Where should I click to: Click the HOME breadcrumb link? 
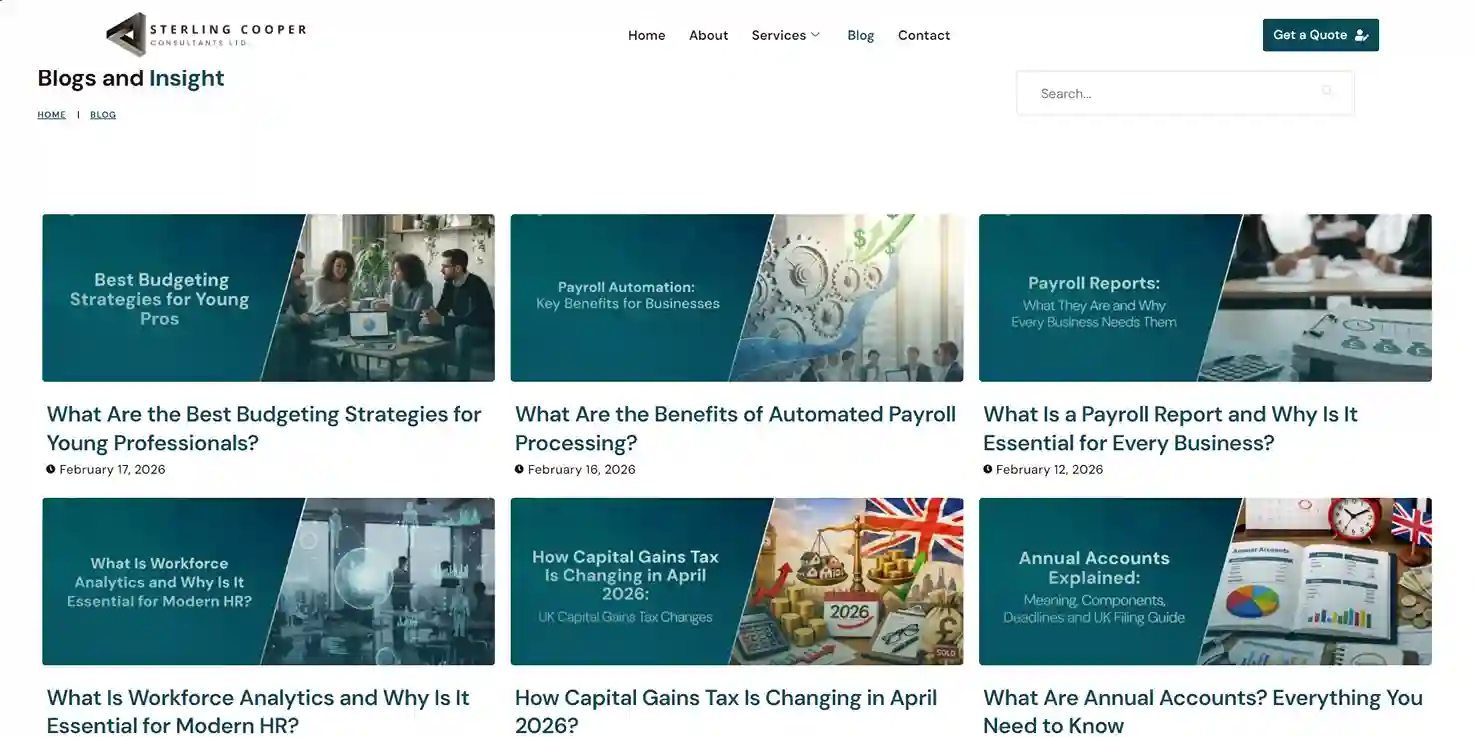[51, 115]
